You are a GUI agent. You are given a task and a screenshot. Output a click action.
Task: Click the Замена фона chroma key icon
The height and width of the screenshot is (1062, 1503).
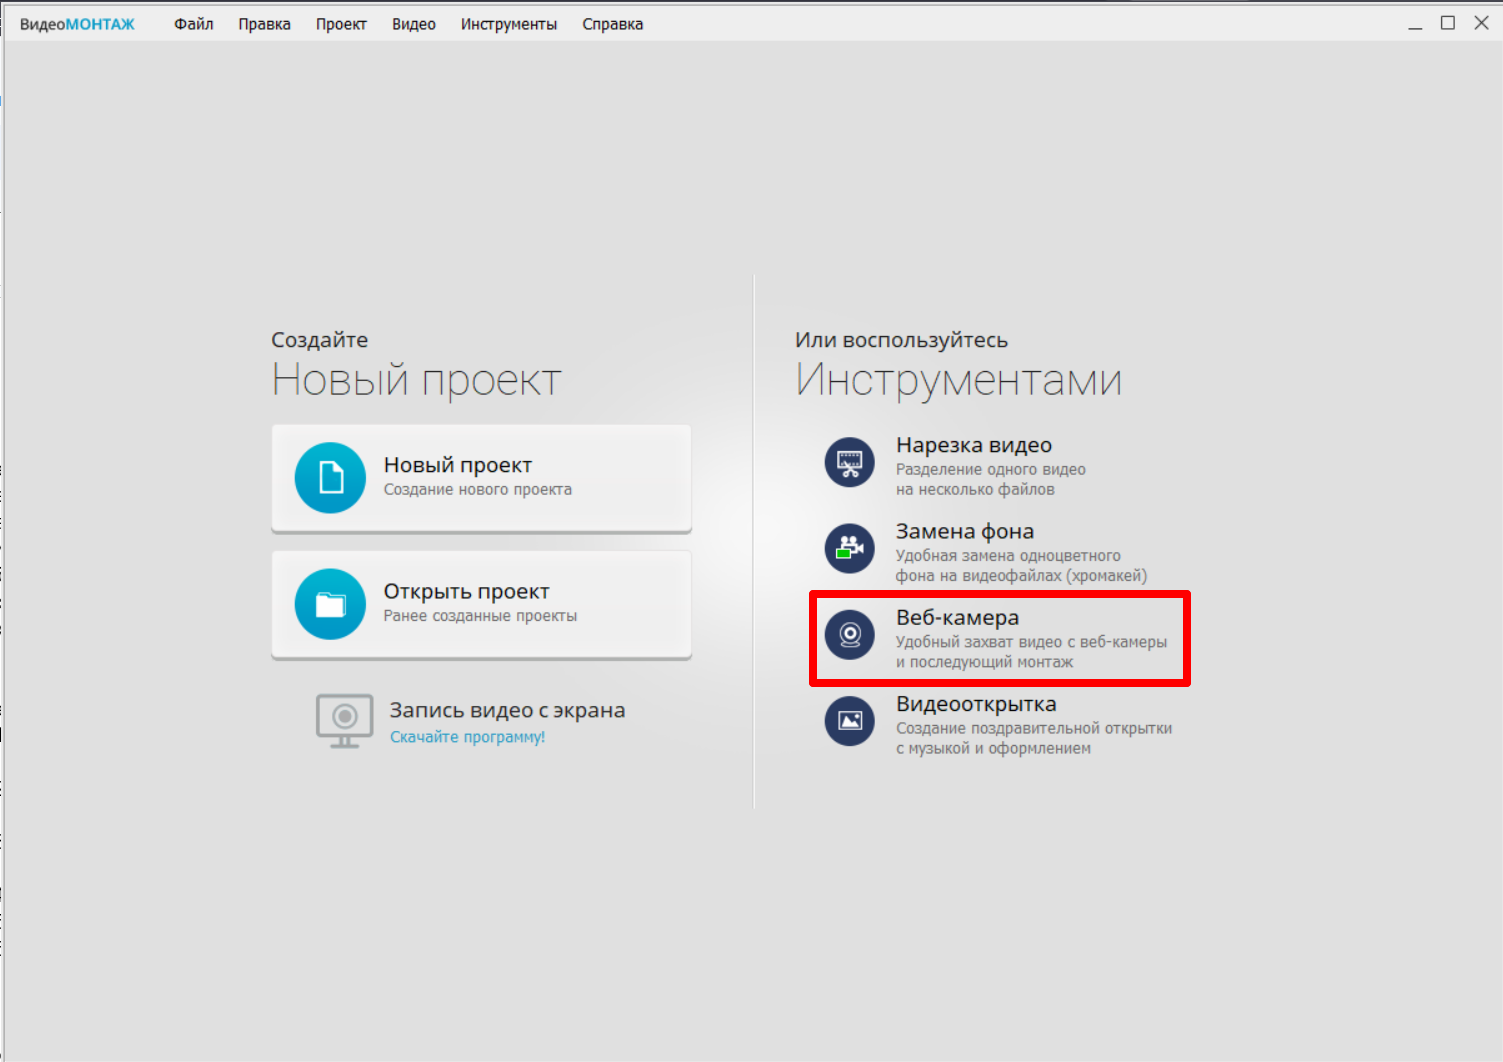tap(850, 549)
